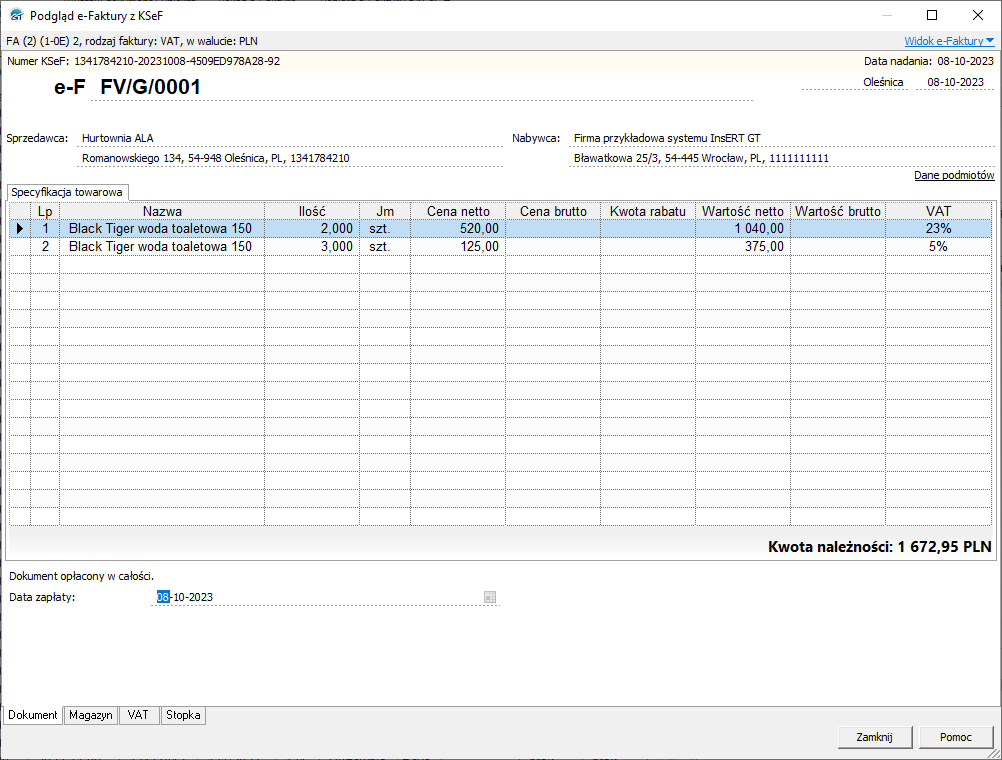
Task: Click the szt. unit cell in row 2
Action: click(385, 246)
